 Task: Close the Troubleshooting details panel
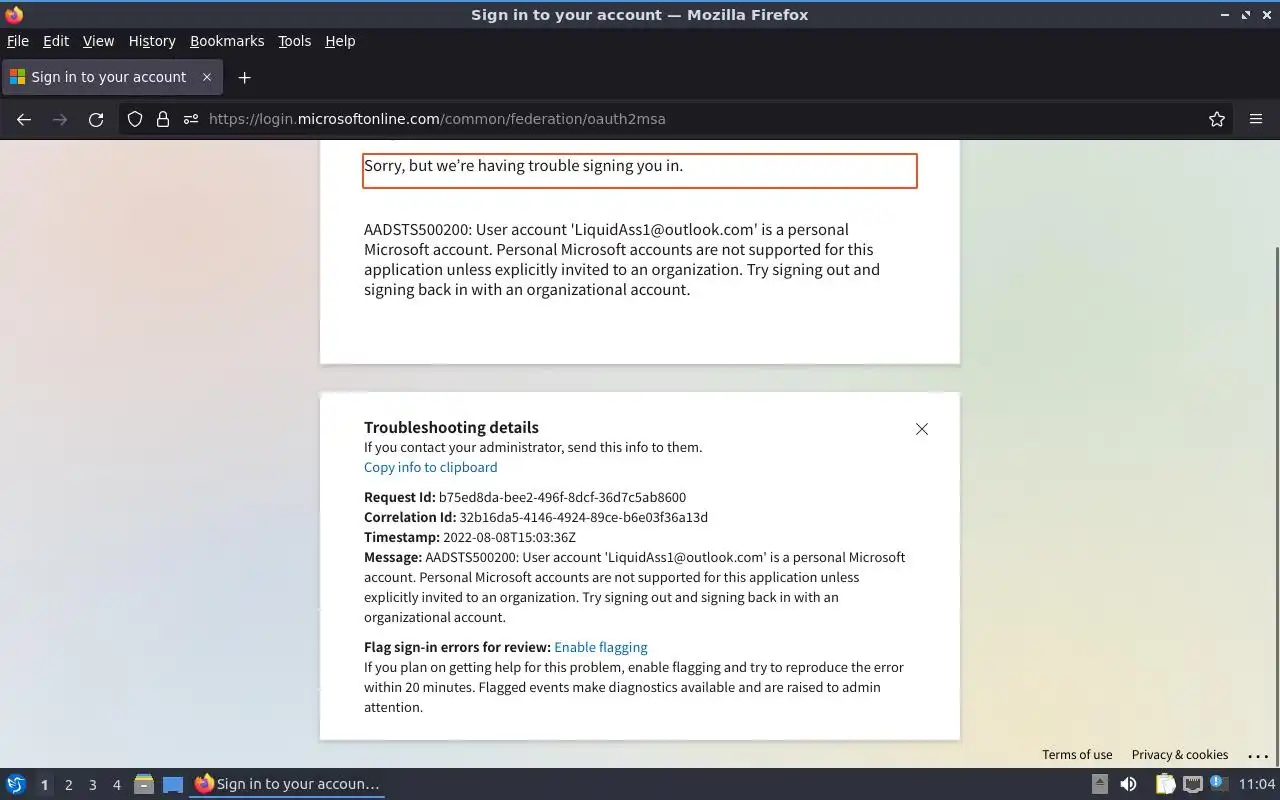[x=922, y=429]
